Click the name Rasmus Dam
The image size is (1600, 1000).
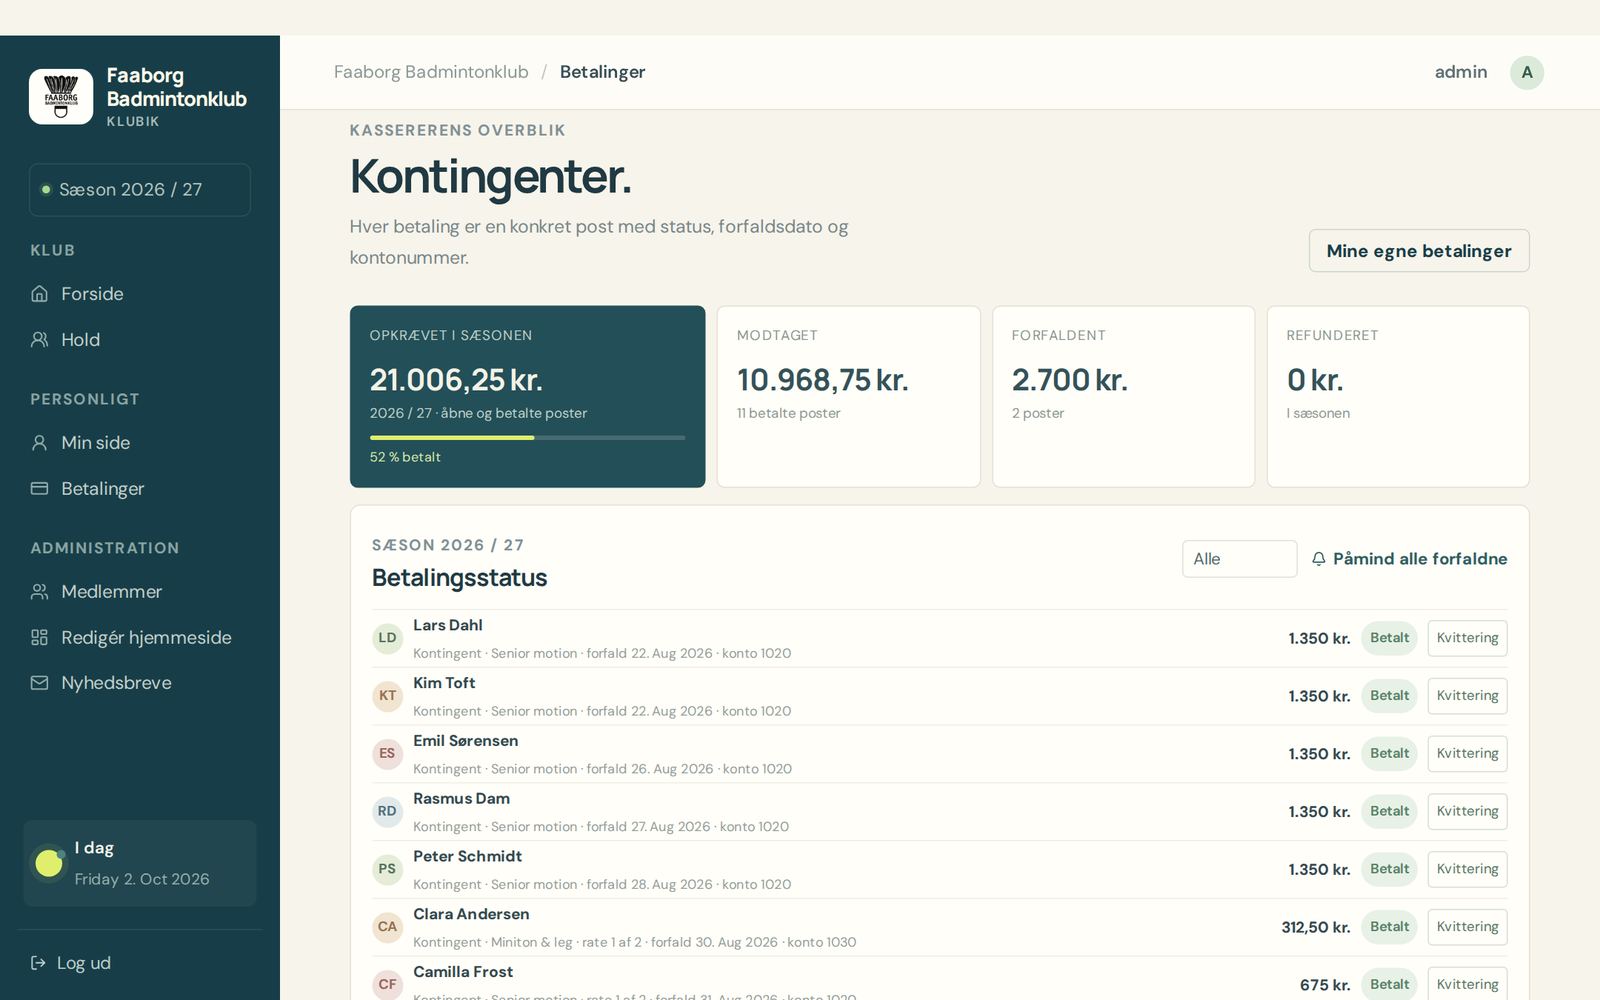coord(461,799)
